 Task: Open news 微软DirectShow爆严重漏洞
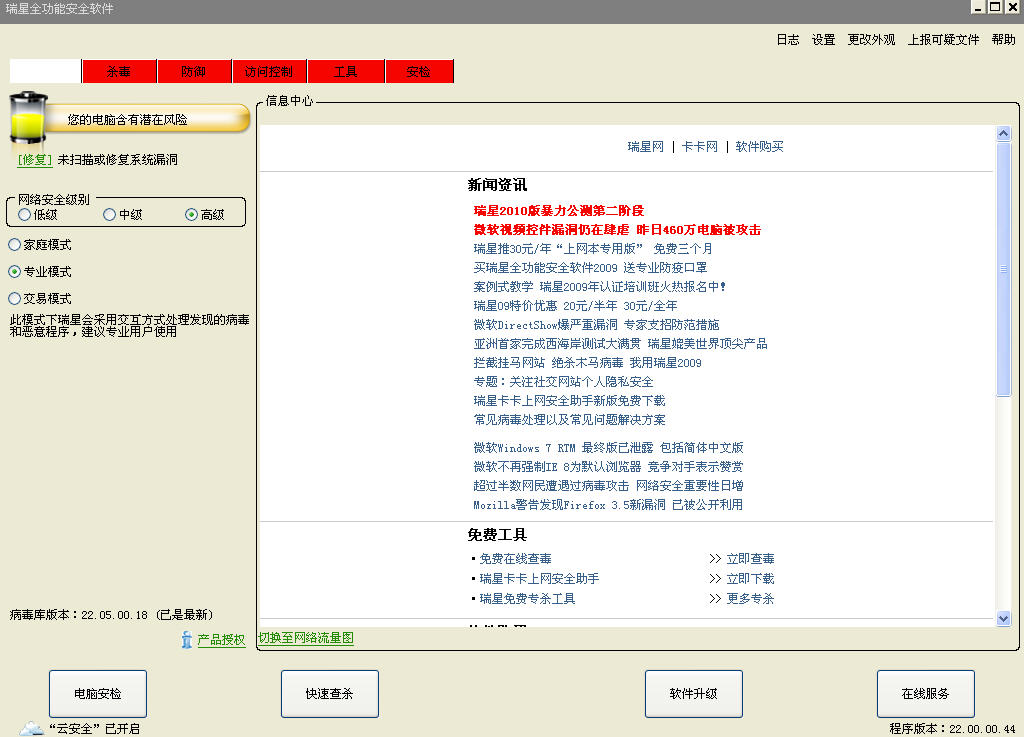pyautogui.click(x=596, y=324)
